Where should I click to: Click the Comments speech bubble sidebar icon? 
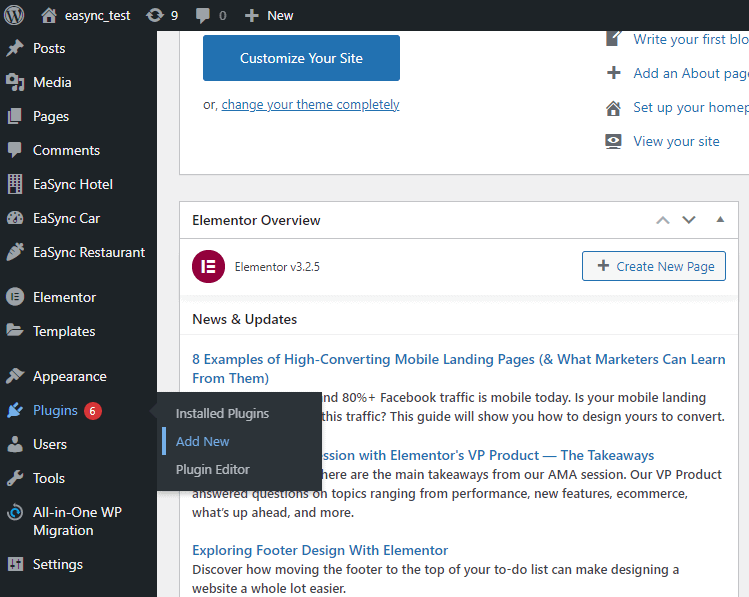(x=15, y=150)
